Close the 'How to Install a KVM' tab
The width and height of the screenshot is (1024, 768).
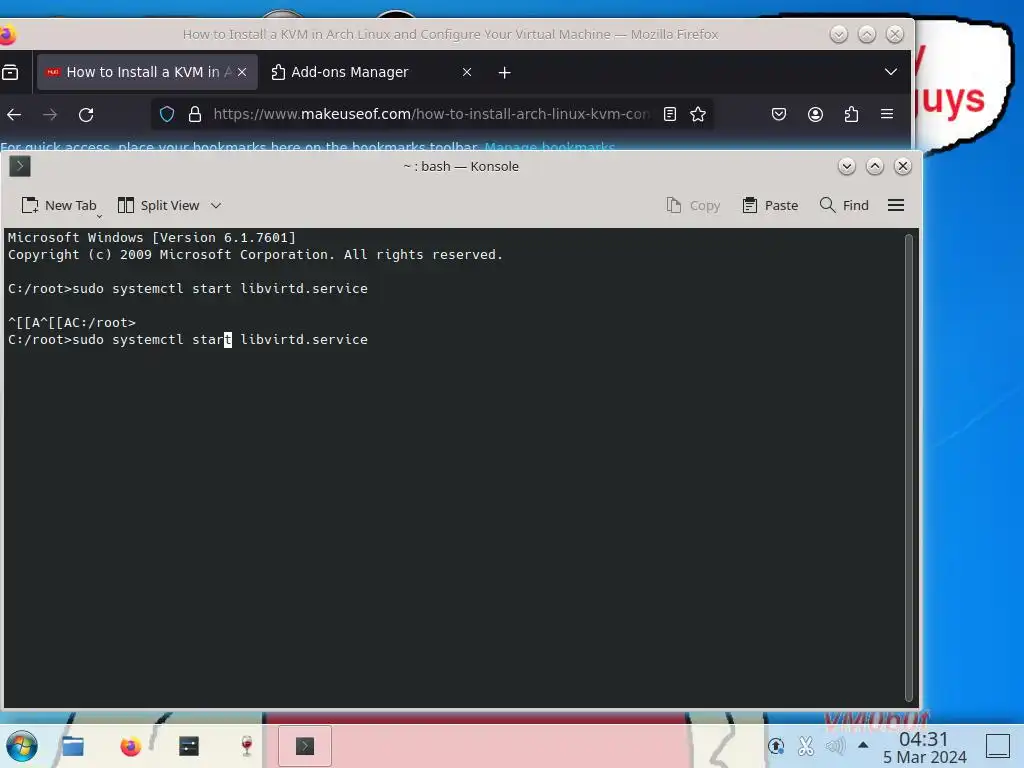[x=242, y=72]
